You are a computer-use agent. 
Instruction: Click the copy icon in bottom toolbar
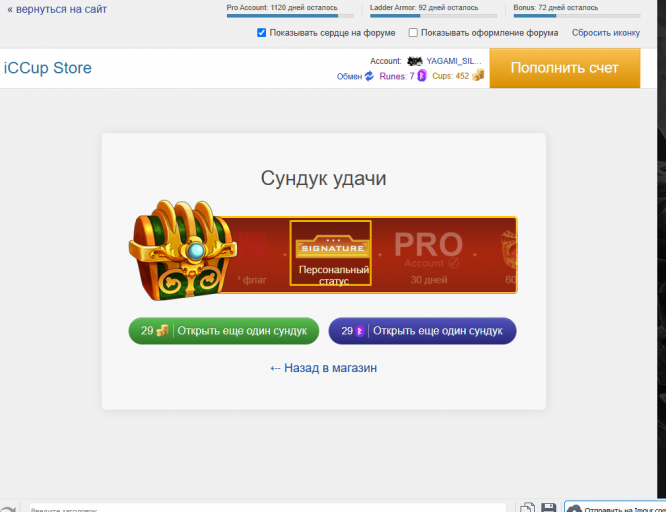(x=527, y=508)
